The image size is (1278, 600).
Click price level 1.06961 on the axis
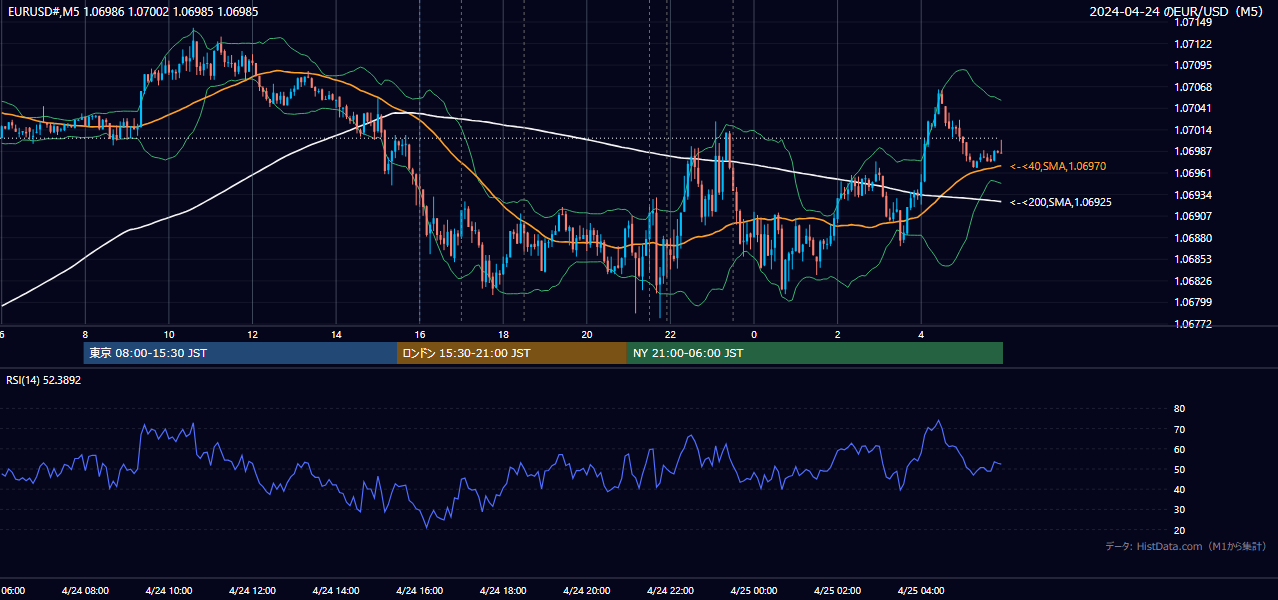[1193, 173]
